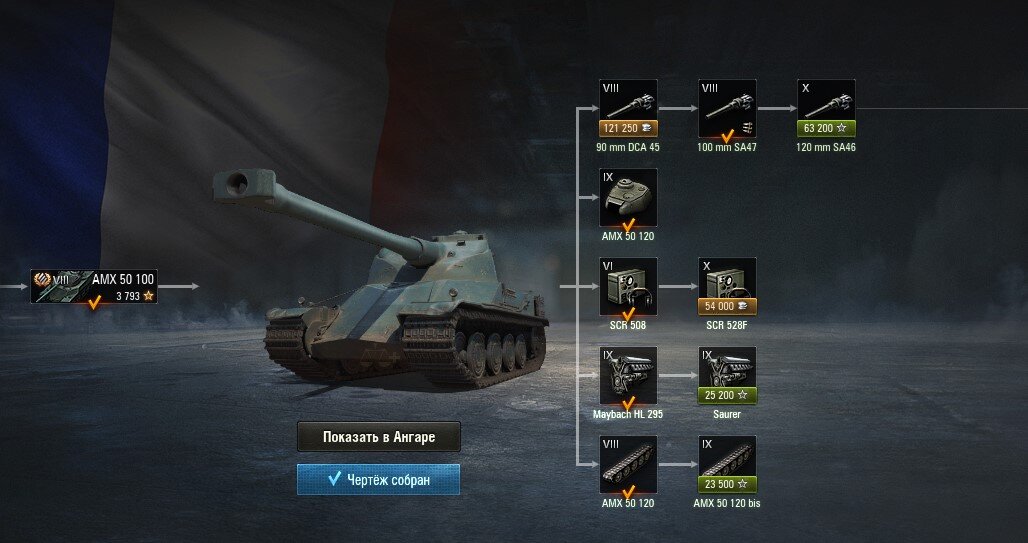Choose the SCR 508 radio module
1028x543 pixels.
(628, 287)
